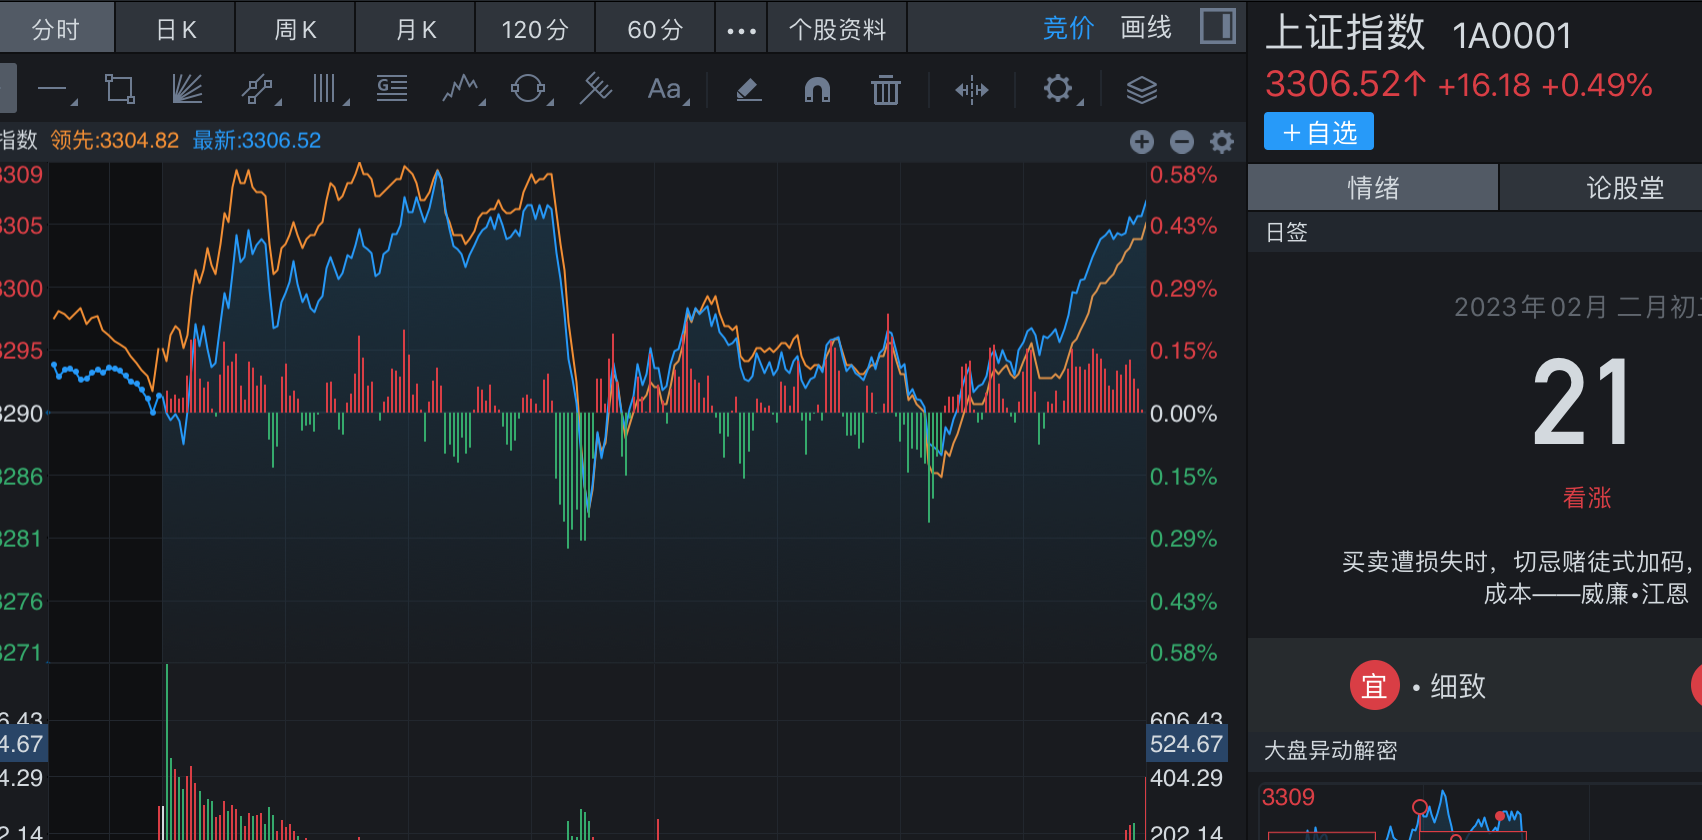This screenshot has height=840, width=1702.
Task: Select the rectangle drawing tool
Action: (120, 89)
